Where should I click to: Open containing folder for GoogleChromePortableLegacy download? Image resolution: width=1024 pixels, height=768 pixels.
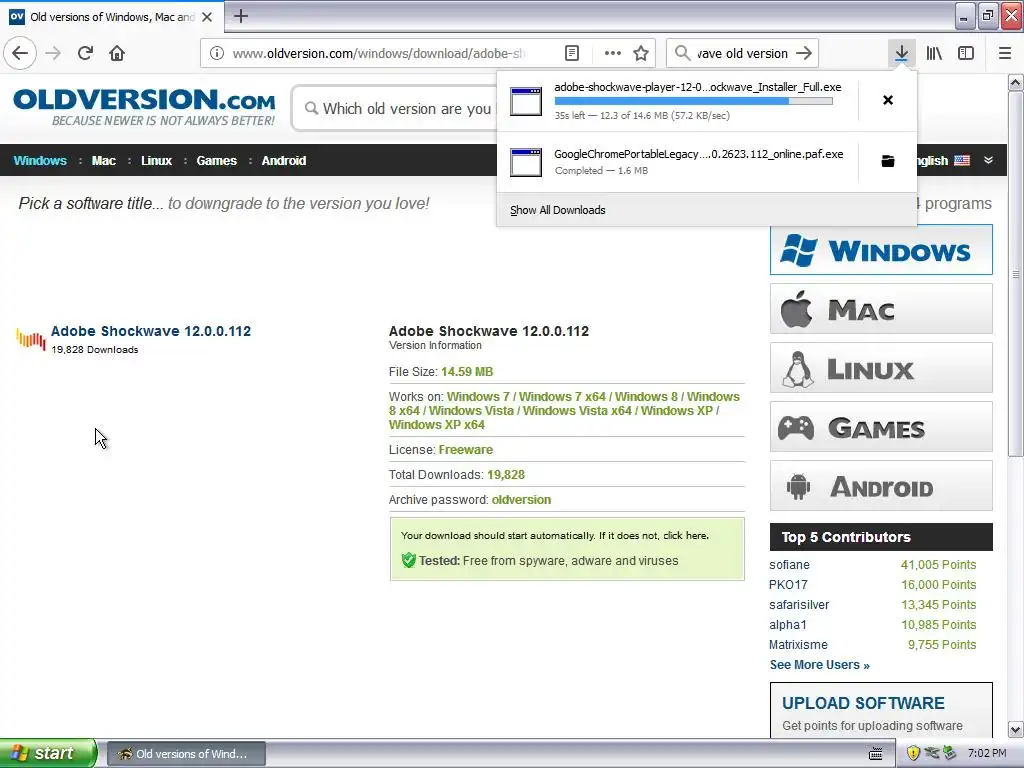click(888, 161)
